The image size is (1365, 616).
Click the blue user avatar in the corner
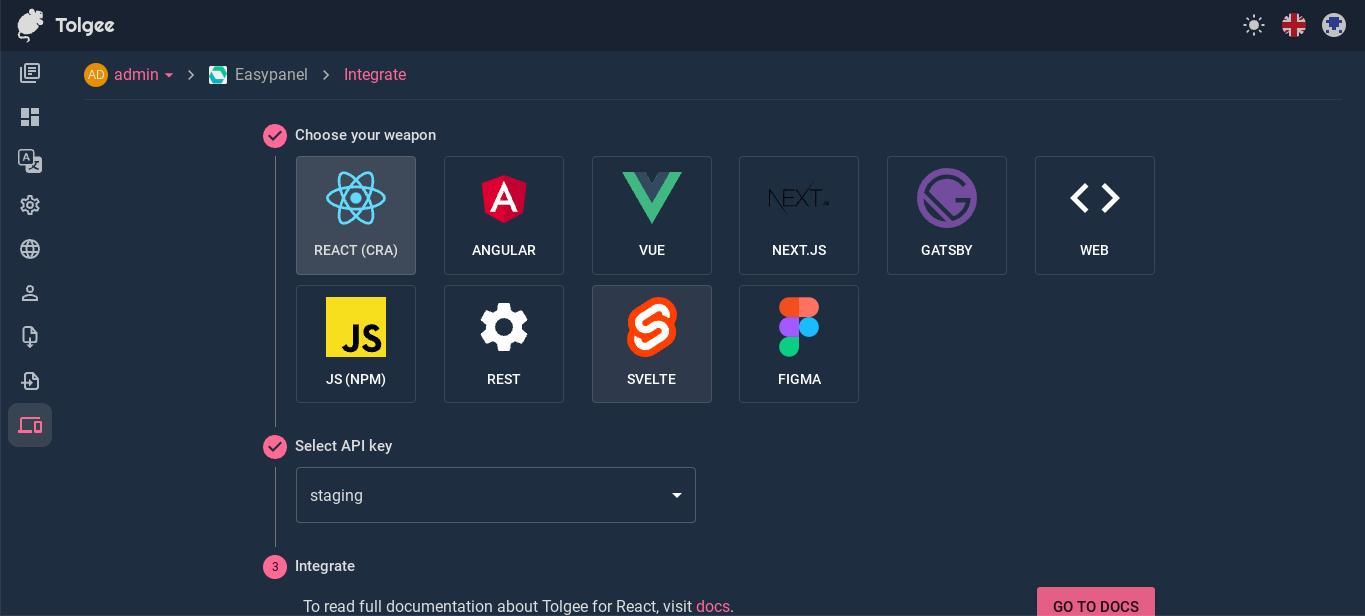click(x=1333, y=25)
